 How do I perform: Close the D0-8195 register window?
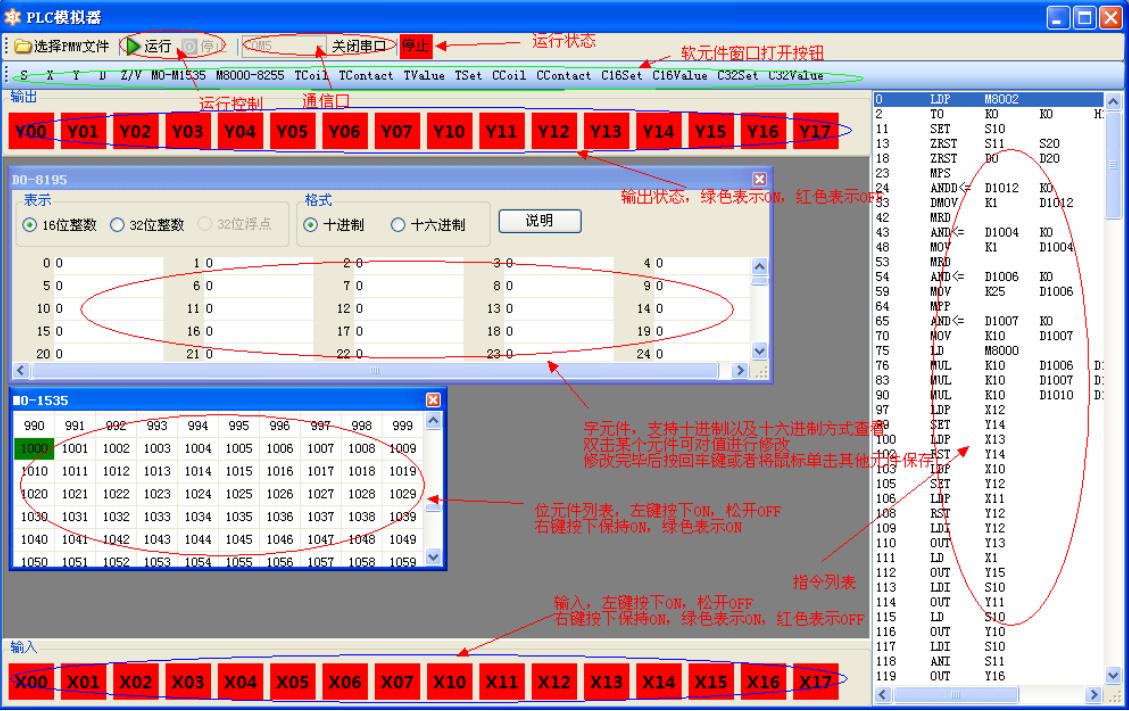pos(758,179)
